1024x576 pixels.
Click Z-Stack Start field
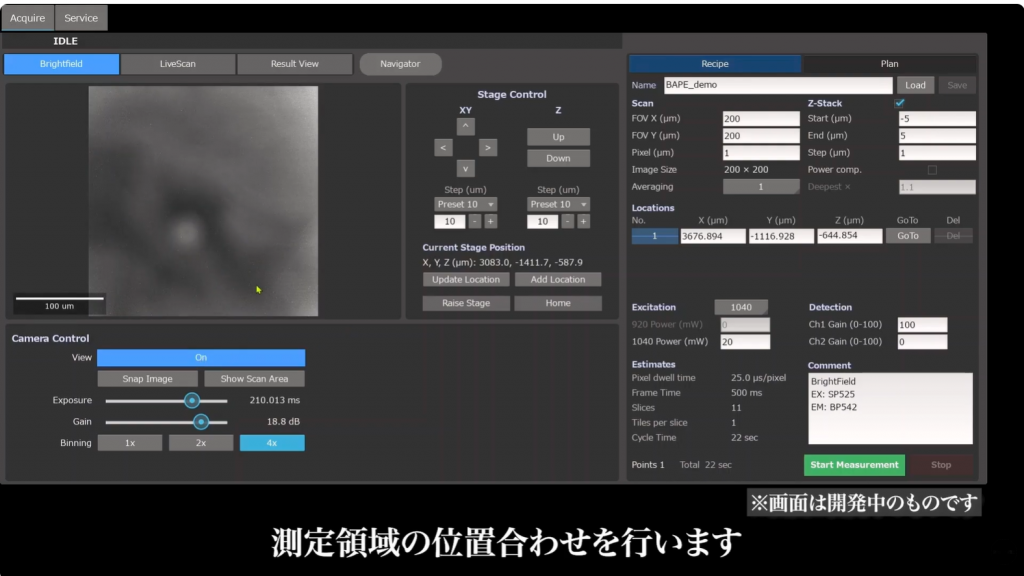tap(937, 119)
